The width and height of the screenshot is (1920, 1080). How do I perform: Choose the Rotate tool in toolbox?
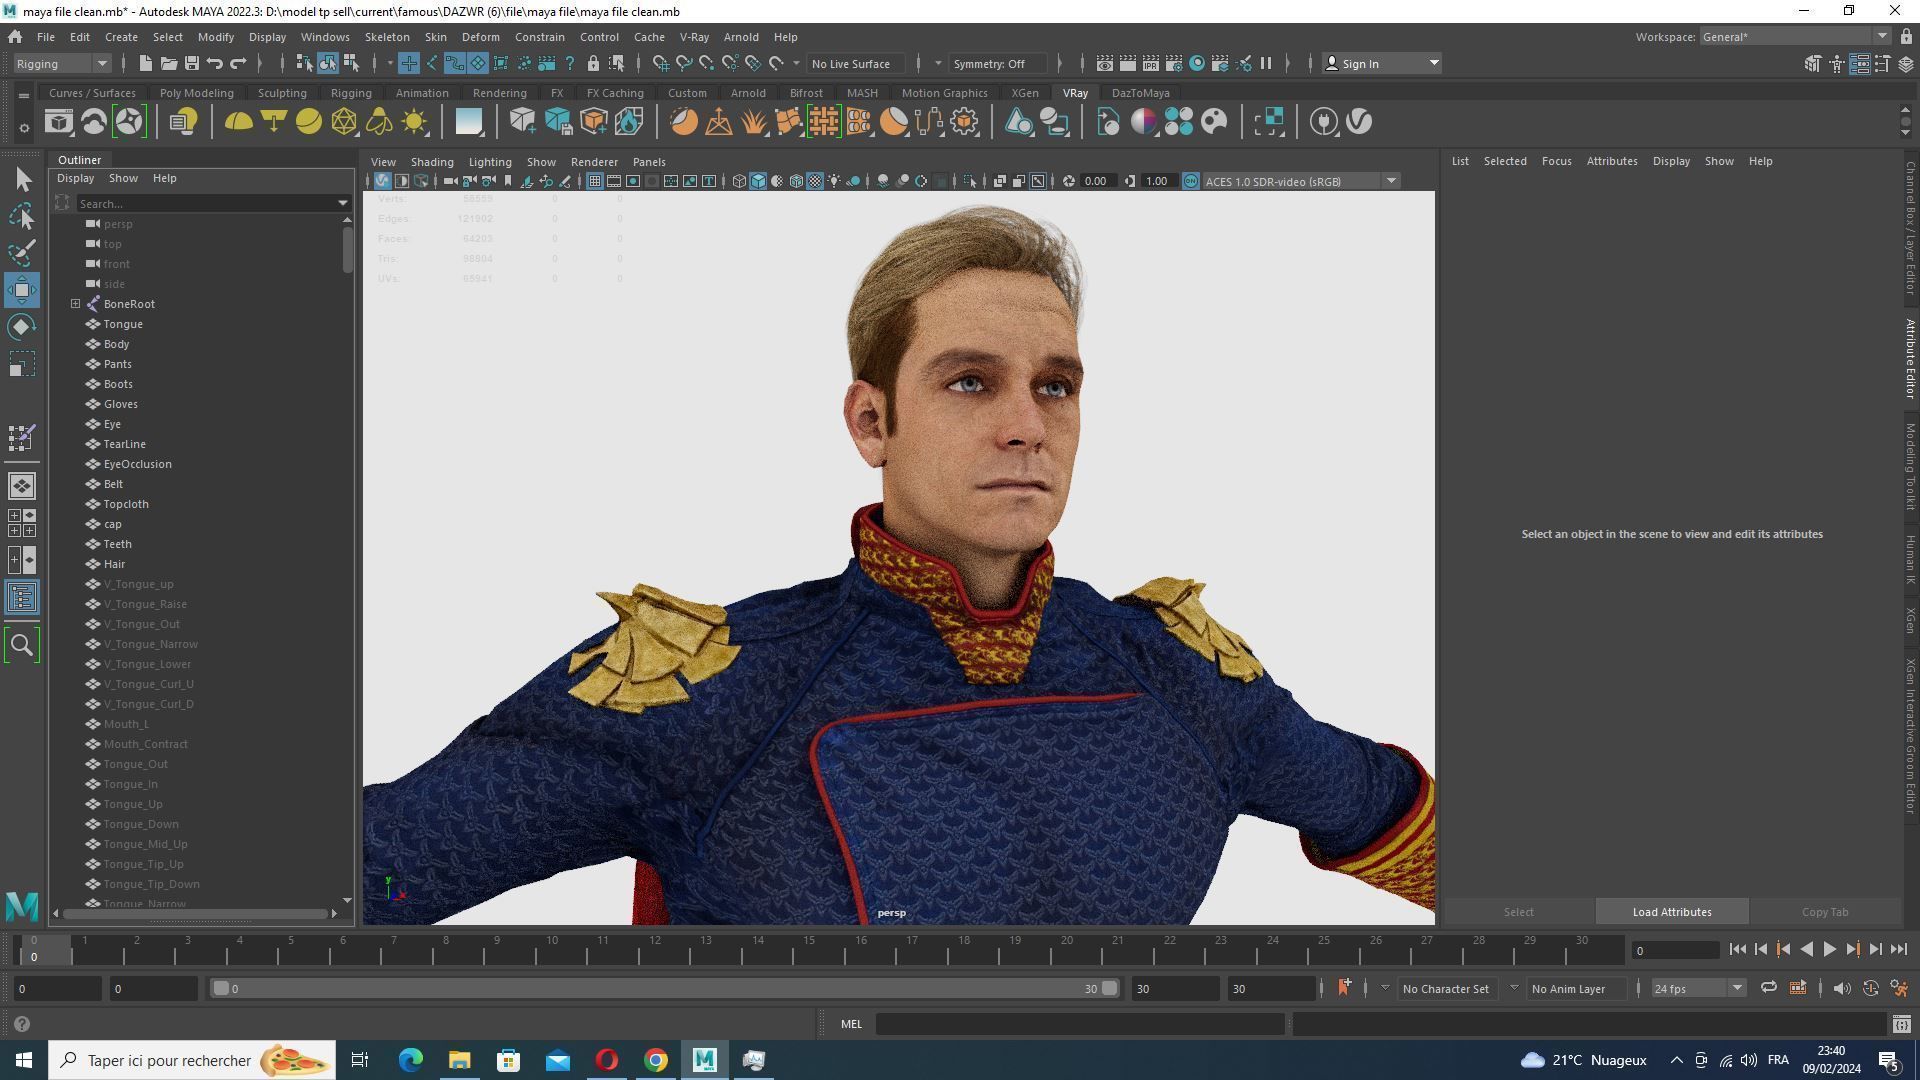point(22,327)
